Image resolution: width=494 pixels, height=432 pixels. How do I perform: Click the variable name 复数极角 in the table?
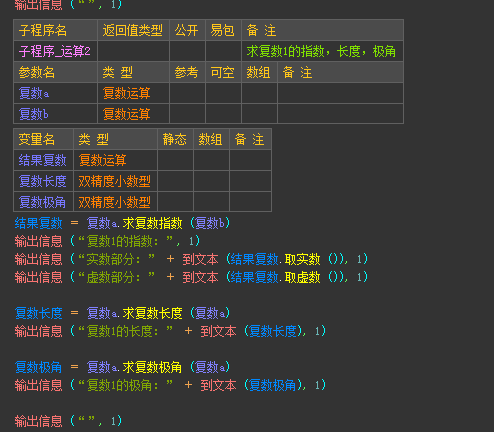(x=43, y=202)
